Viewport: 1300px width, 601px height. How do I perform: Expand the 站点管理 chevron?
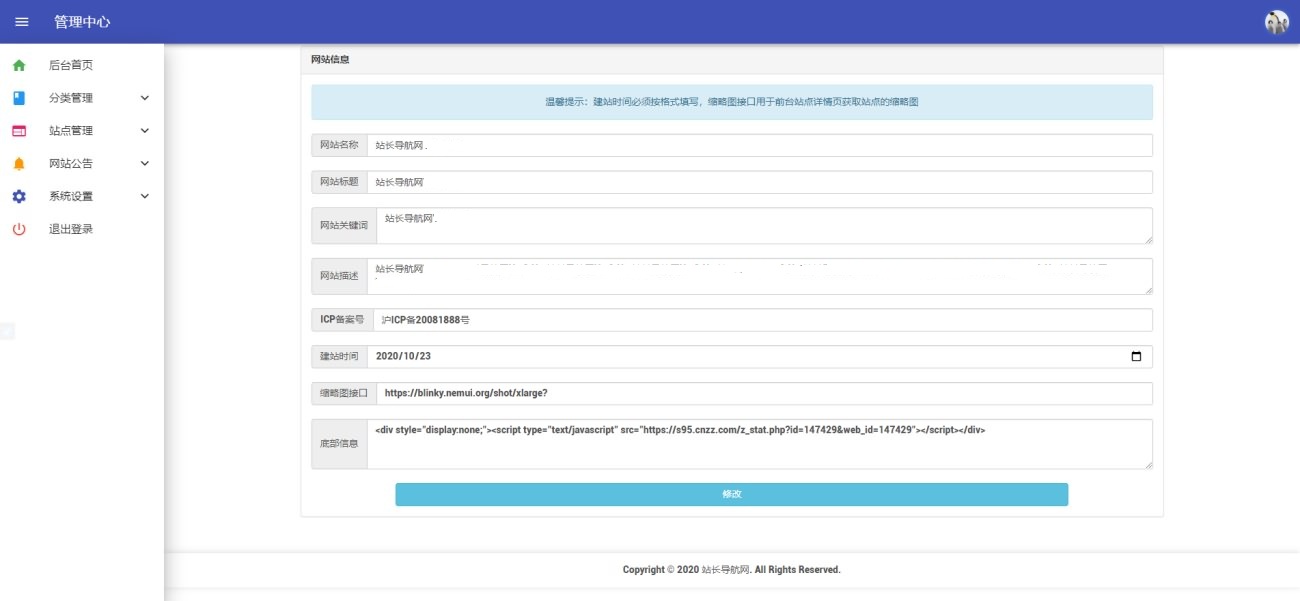(145, 131)
